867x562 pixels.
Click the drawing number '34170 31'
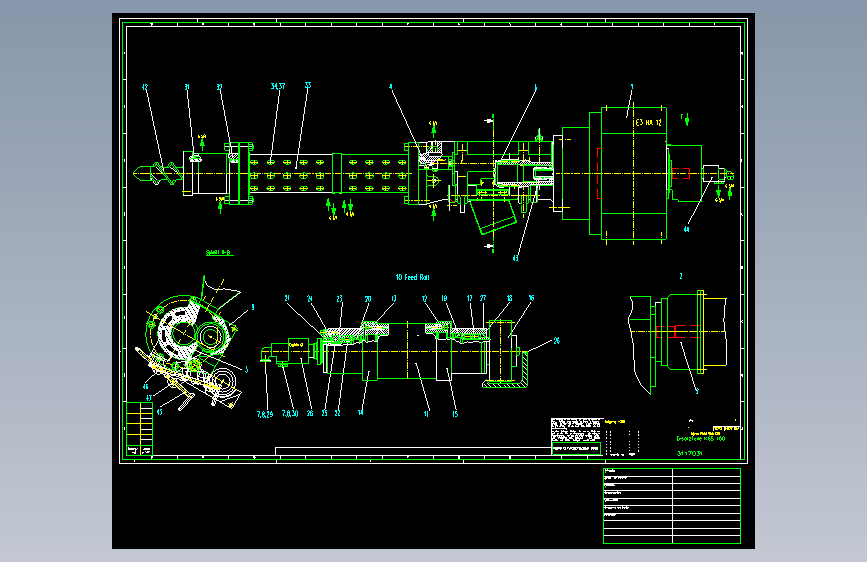click(690, 454)
